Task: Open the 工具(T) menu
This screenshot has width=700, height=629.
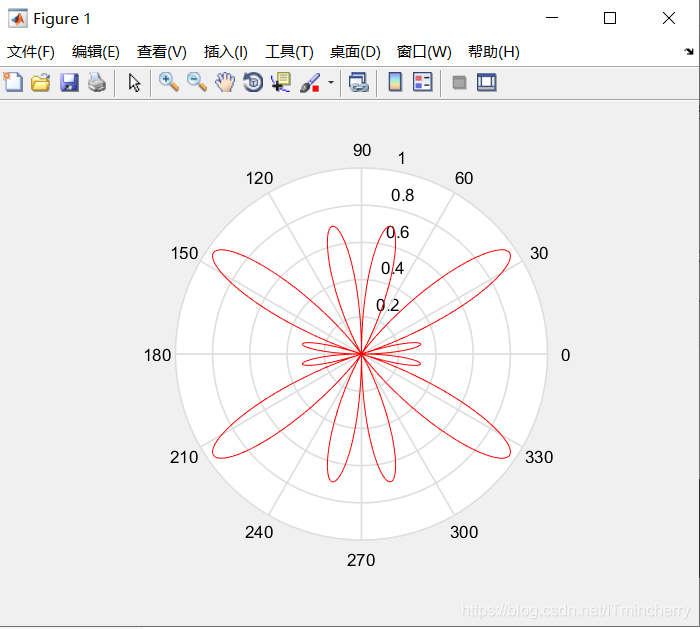Action: (289, 52)
